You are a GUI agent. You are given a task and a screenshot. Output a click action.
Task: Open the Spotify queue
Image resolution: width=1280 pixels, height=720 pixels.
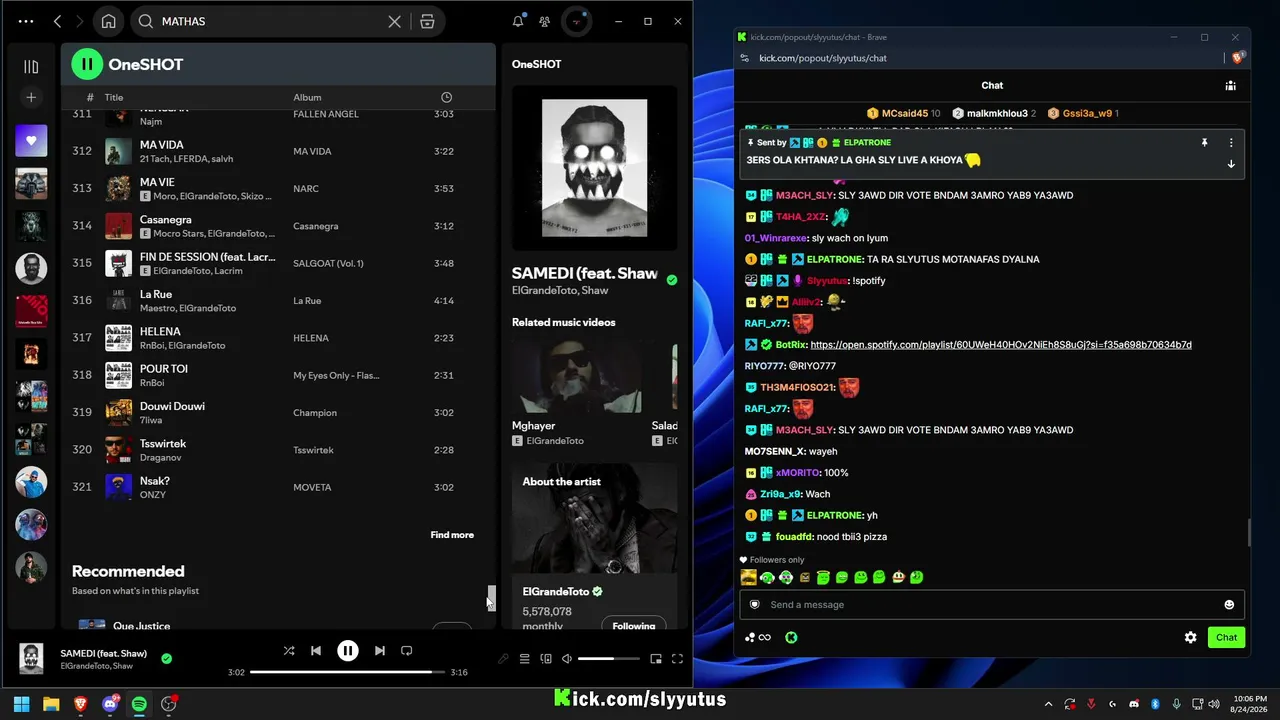click(x=524, y=659)
